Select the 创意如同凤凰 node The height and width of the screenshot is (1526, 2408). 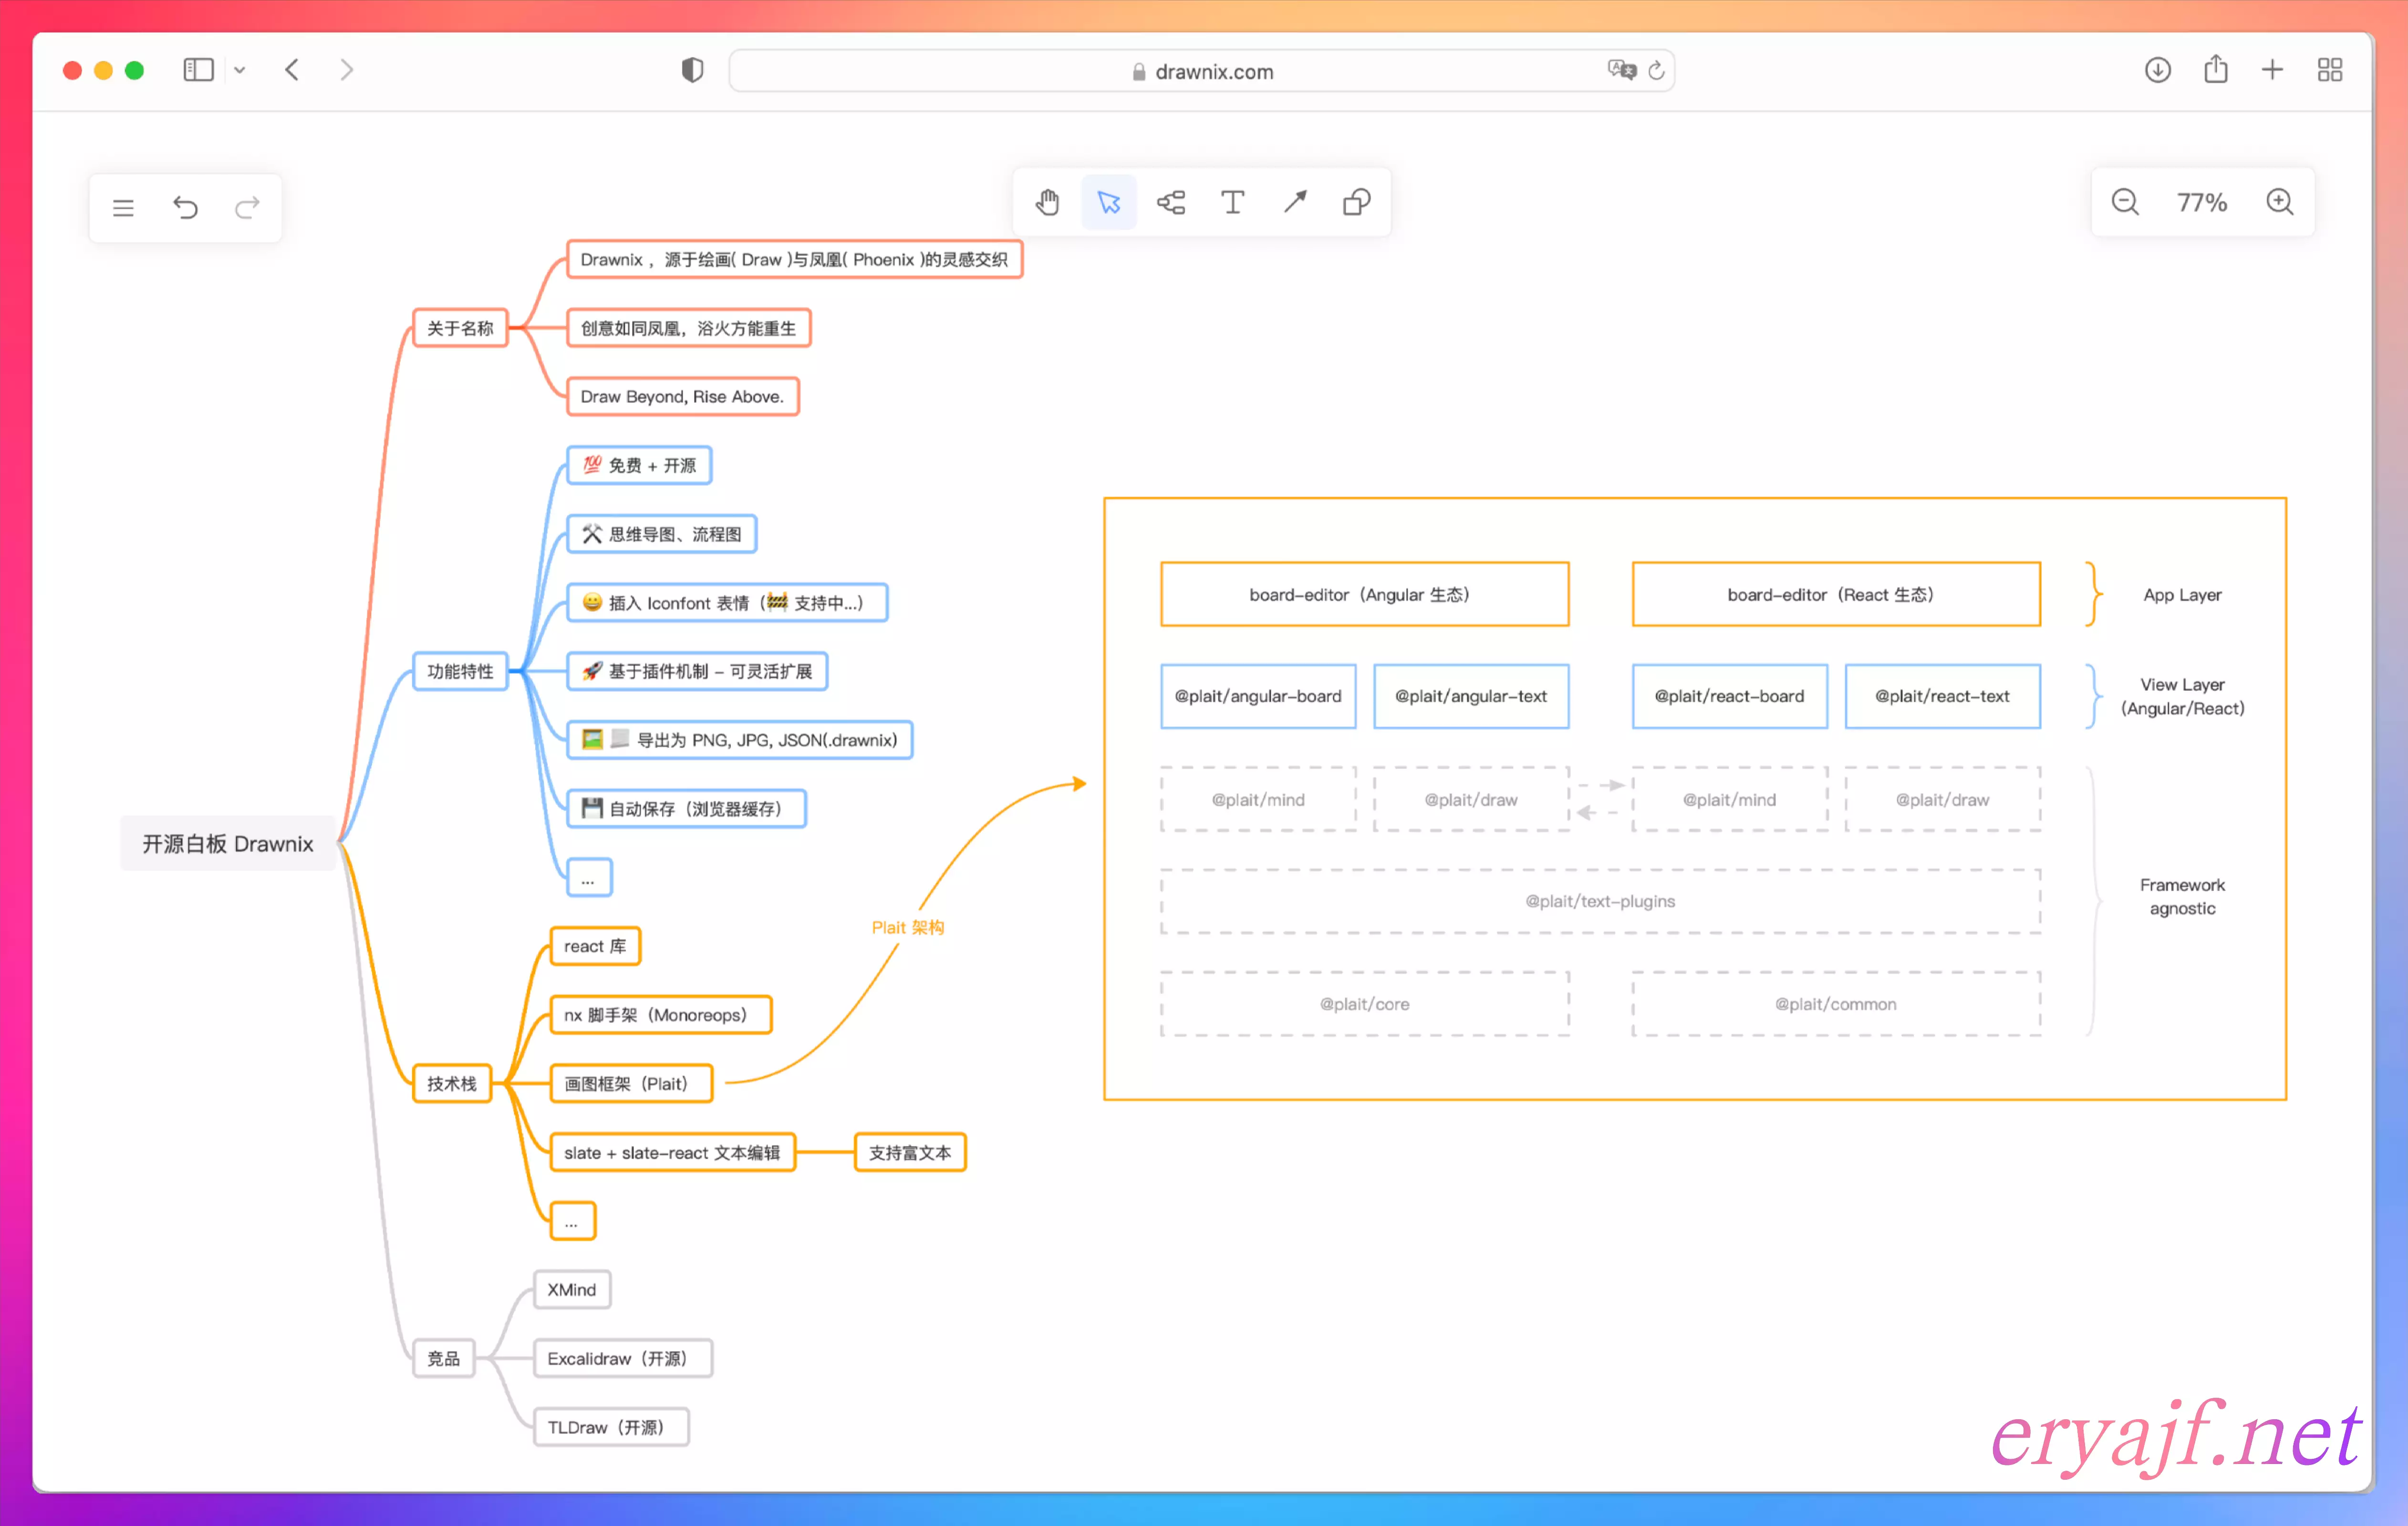689,328
